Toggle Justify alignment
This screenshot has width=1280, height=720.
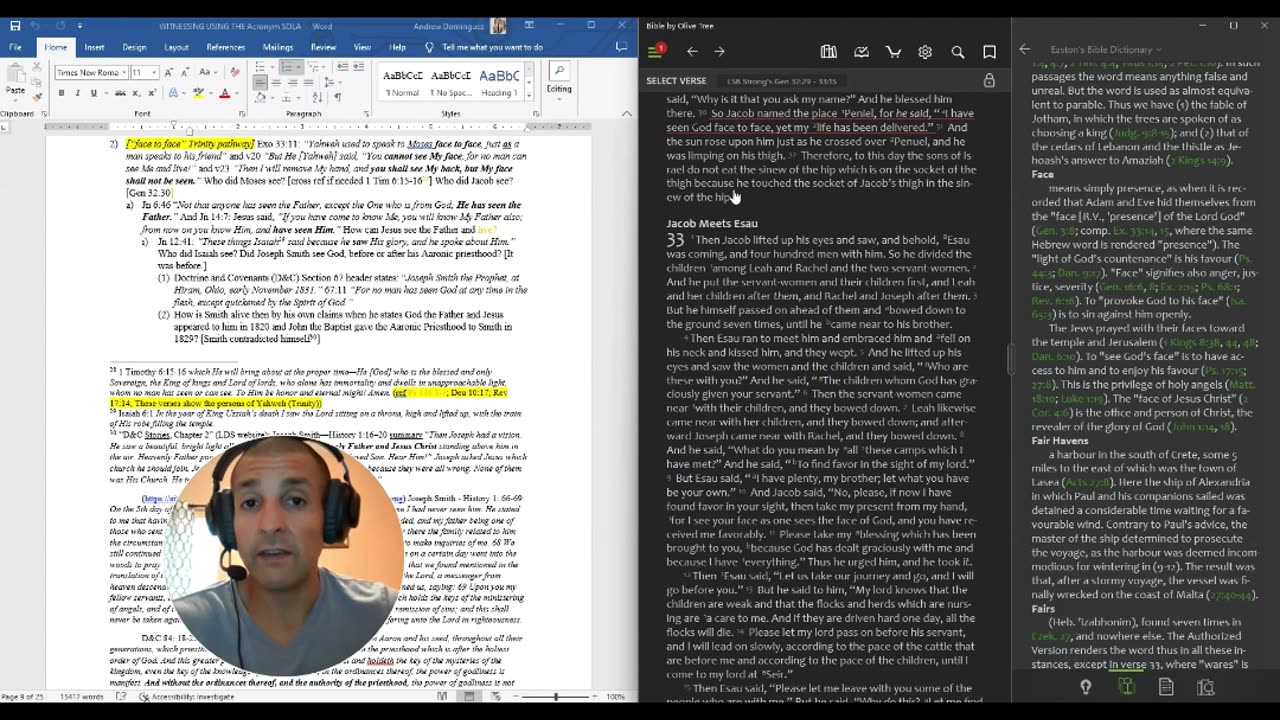310,81
